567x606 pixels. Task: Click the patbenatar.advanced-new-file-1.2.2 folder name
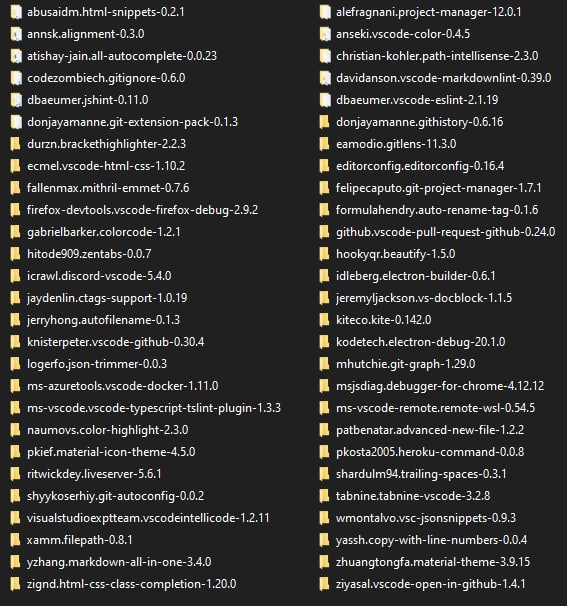pyautogui.click(x=430, y=430)
